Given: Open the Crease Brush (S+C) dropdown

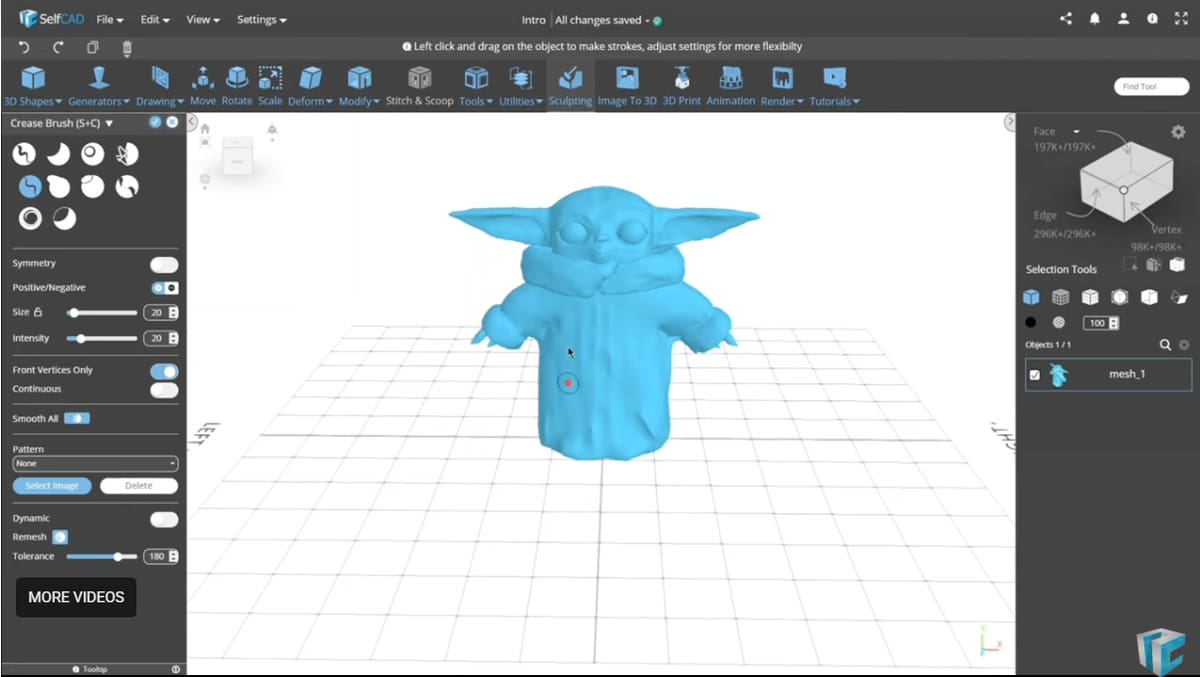Looking at the screenshot, I should click(x=62, y=123).
